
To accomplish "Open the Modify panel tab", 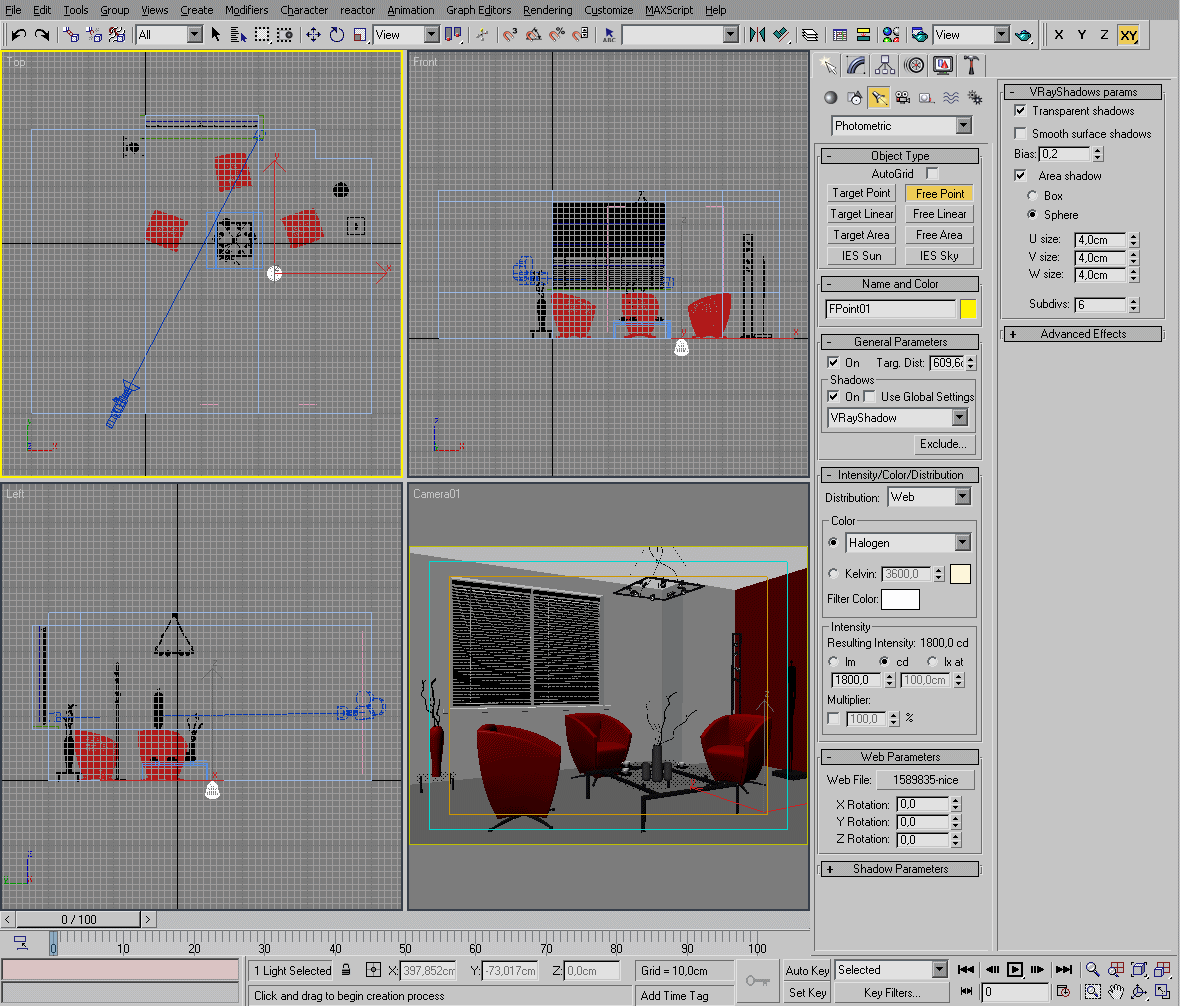I will 856,65.
